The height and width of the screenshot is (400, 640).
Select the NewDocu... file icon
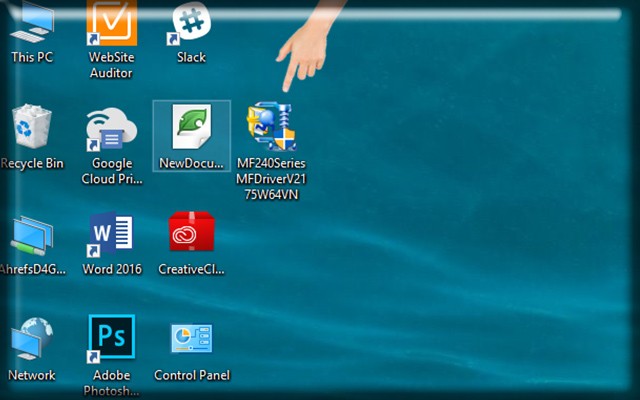pos(191,127)
